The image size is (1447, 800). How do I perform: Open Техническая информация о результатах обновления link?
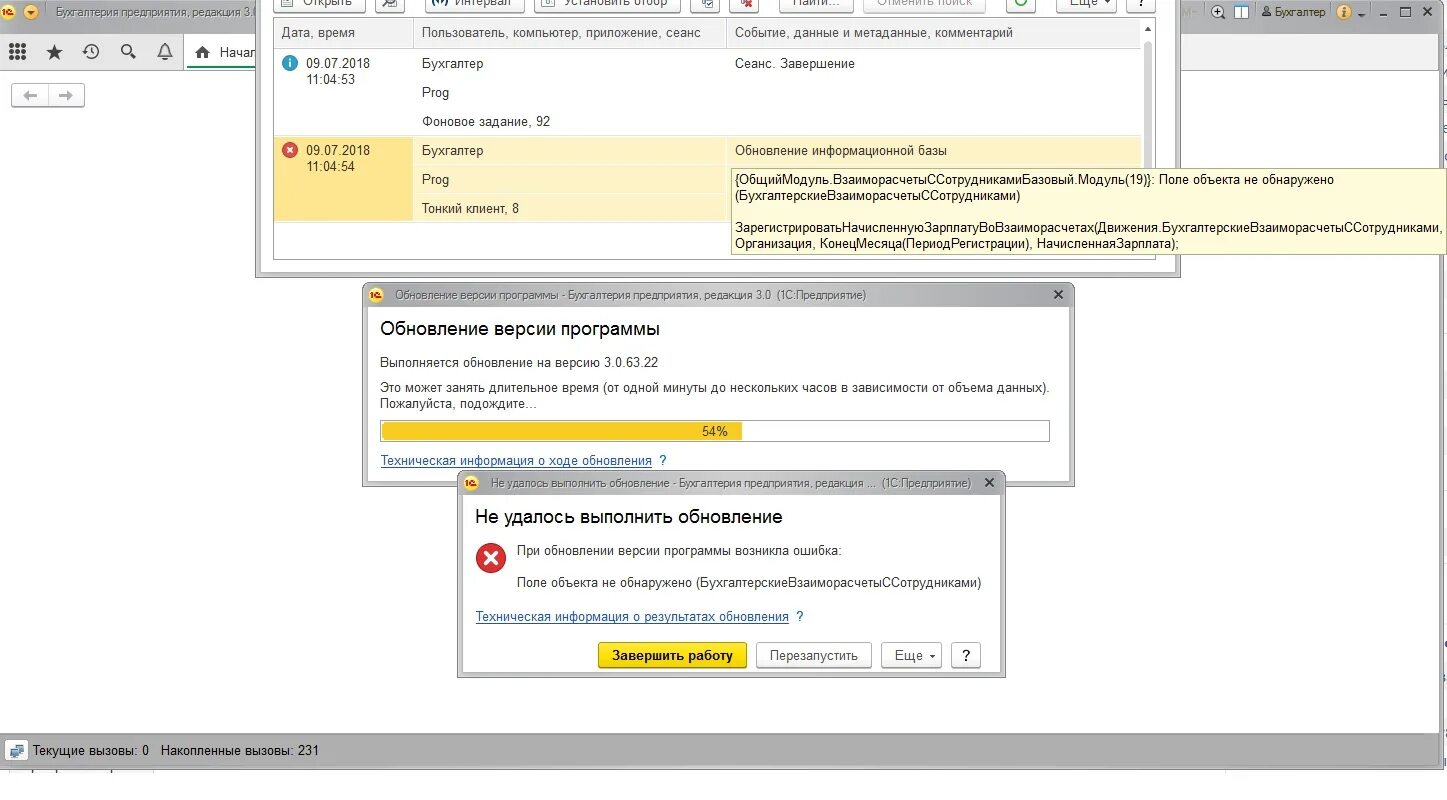point(632,616)
